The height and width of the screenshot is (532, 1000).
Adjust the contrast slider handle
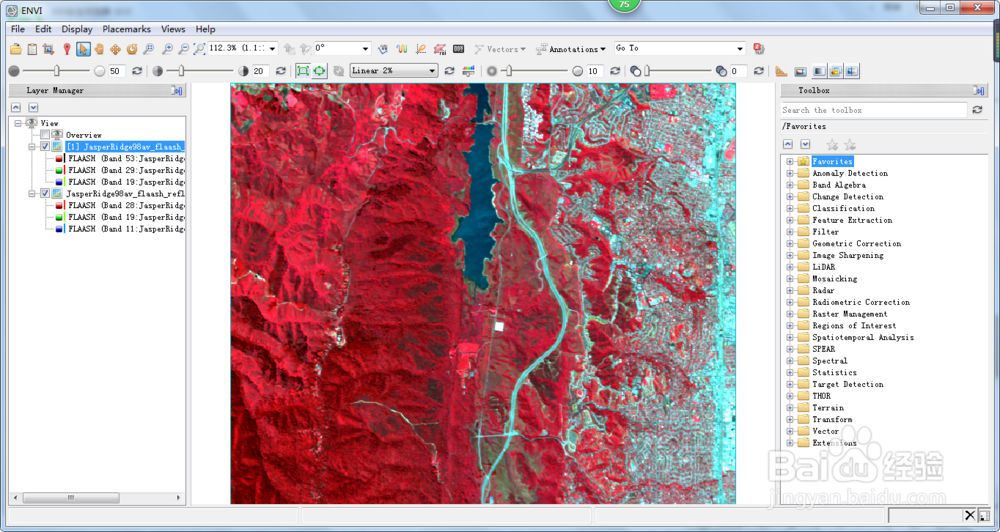(181, 71)
